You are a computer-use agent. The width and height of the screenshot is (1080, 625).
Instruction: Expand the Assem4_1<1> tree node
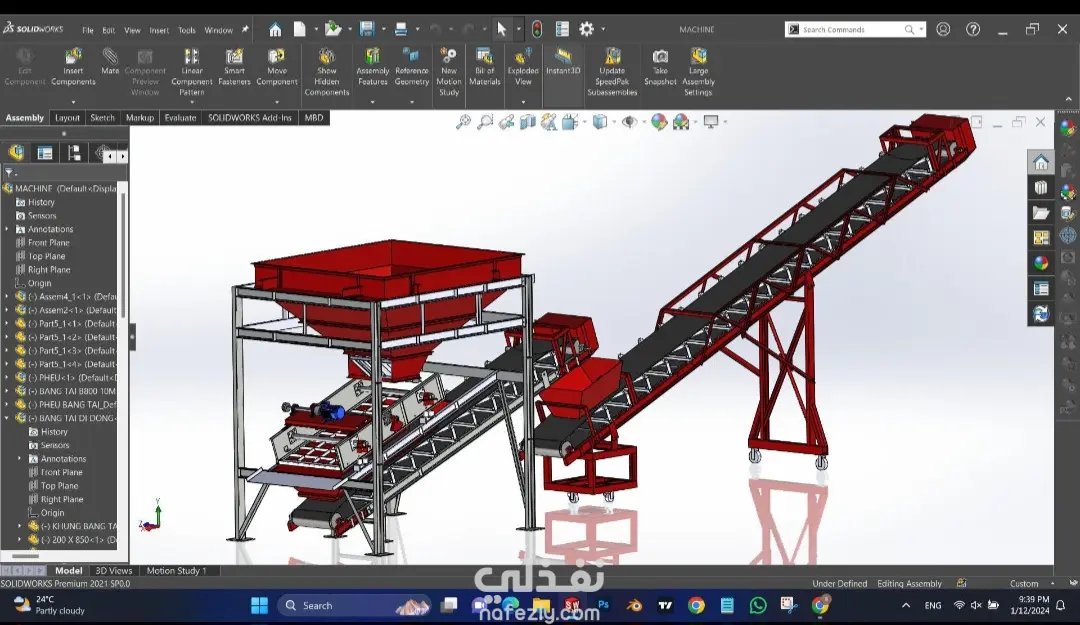[x=8, y=296]
